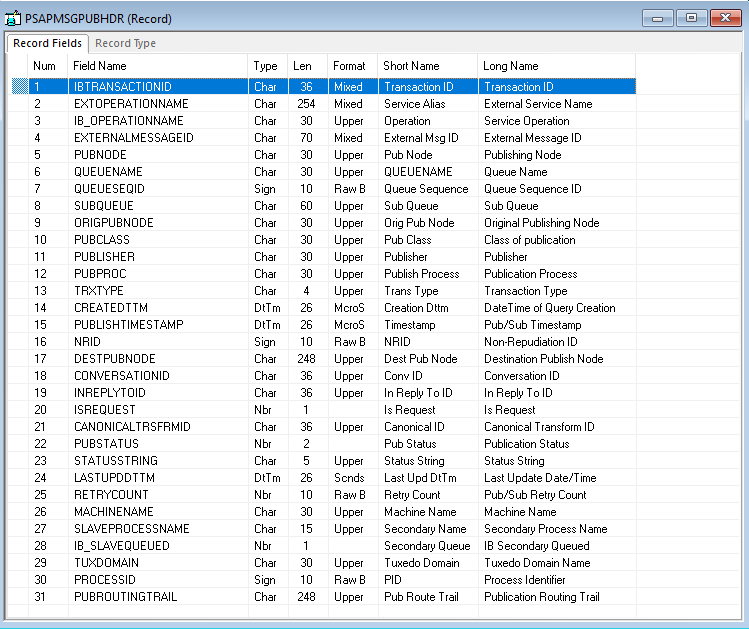
Task: Click the Format column header
Action: click(x=353, y=66)
